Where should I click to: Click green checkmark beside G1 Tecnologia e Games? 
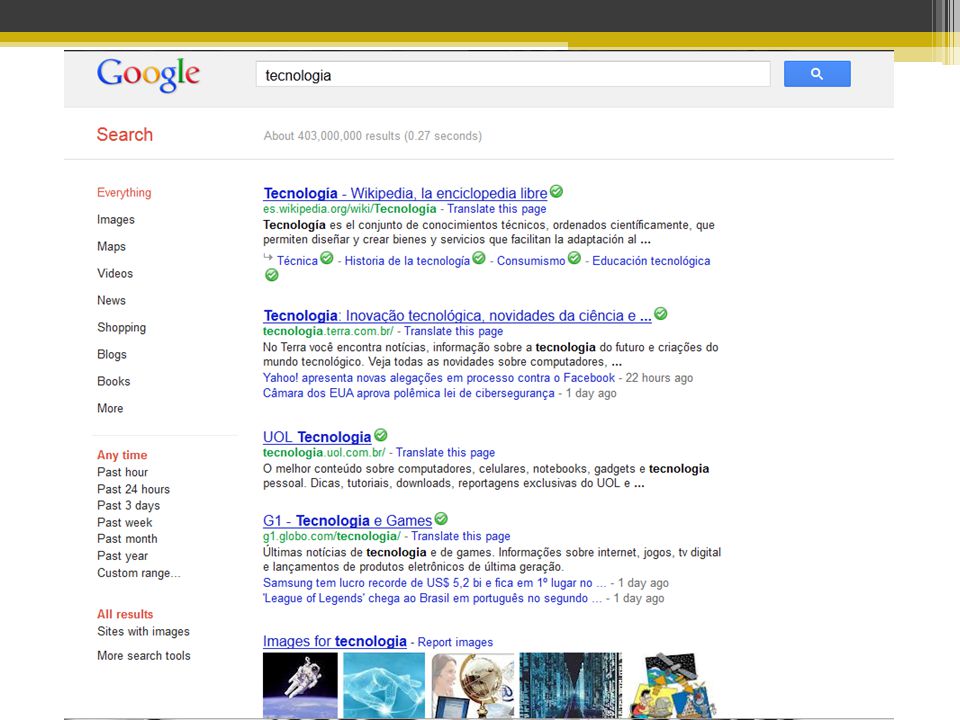coord(441,519)
